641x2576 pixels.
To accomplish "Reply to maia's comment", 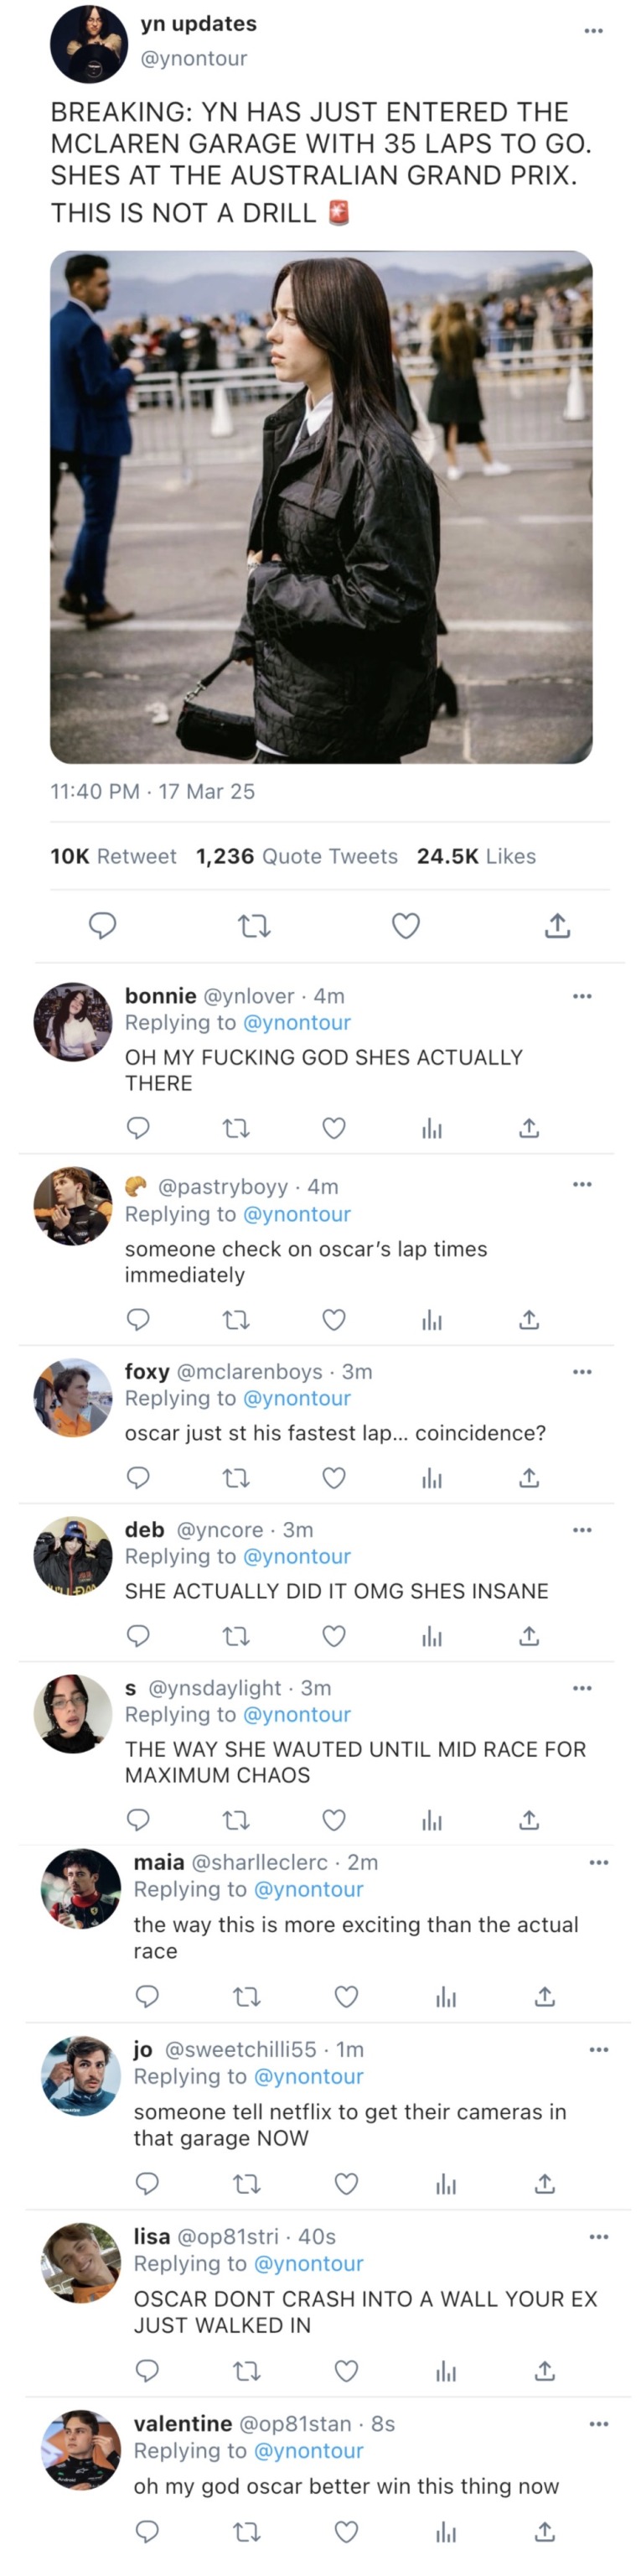I will (x=147, y=1997).
